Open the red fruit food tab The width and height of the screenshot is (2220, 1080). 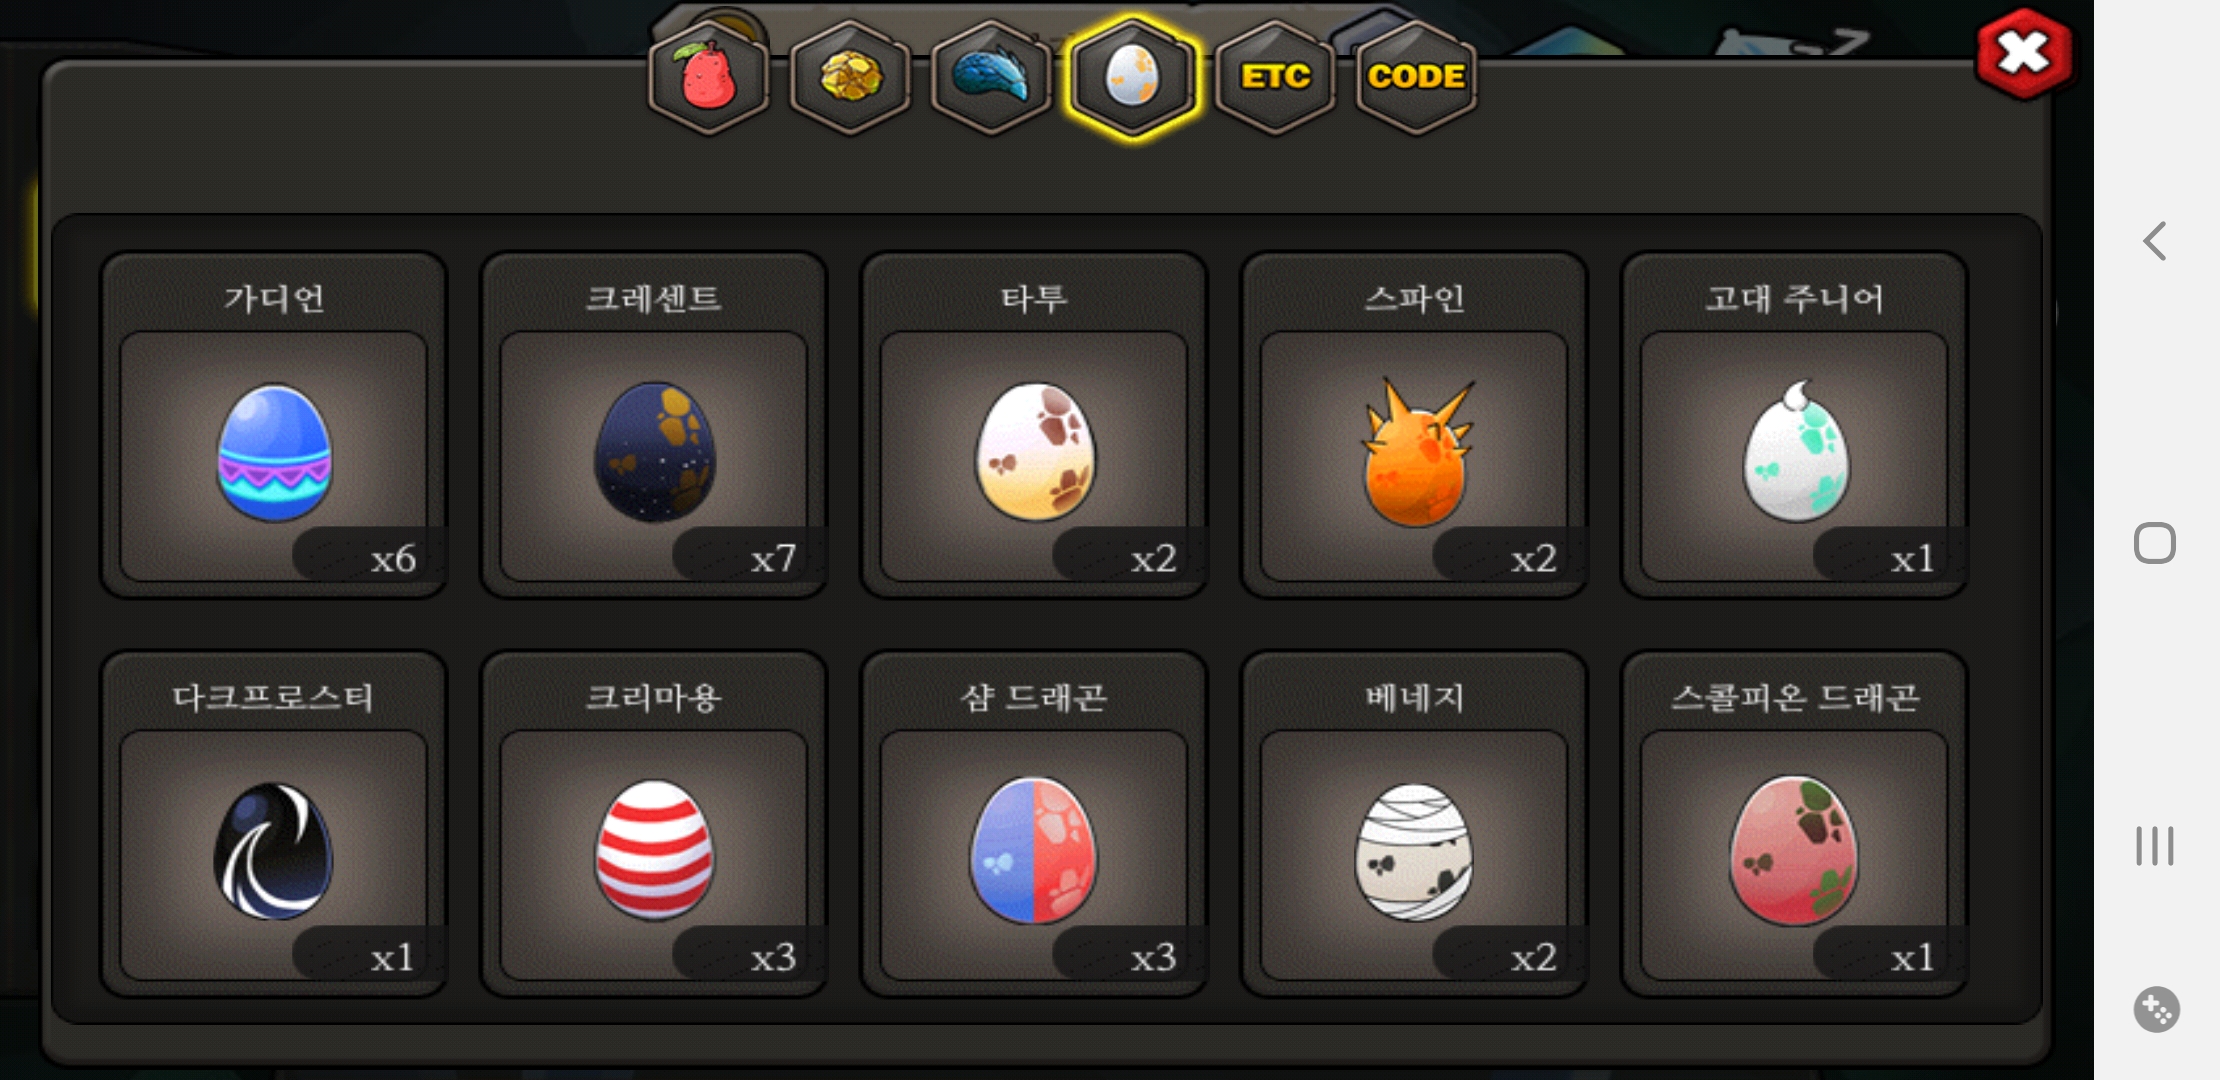(x=709, y=77)
